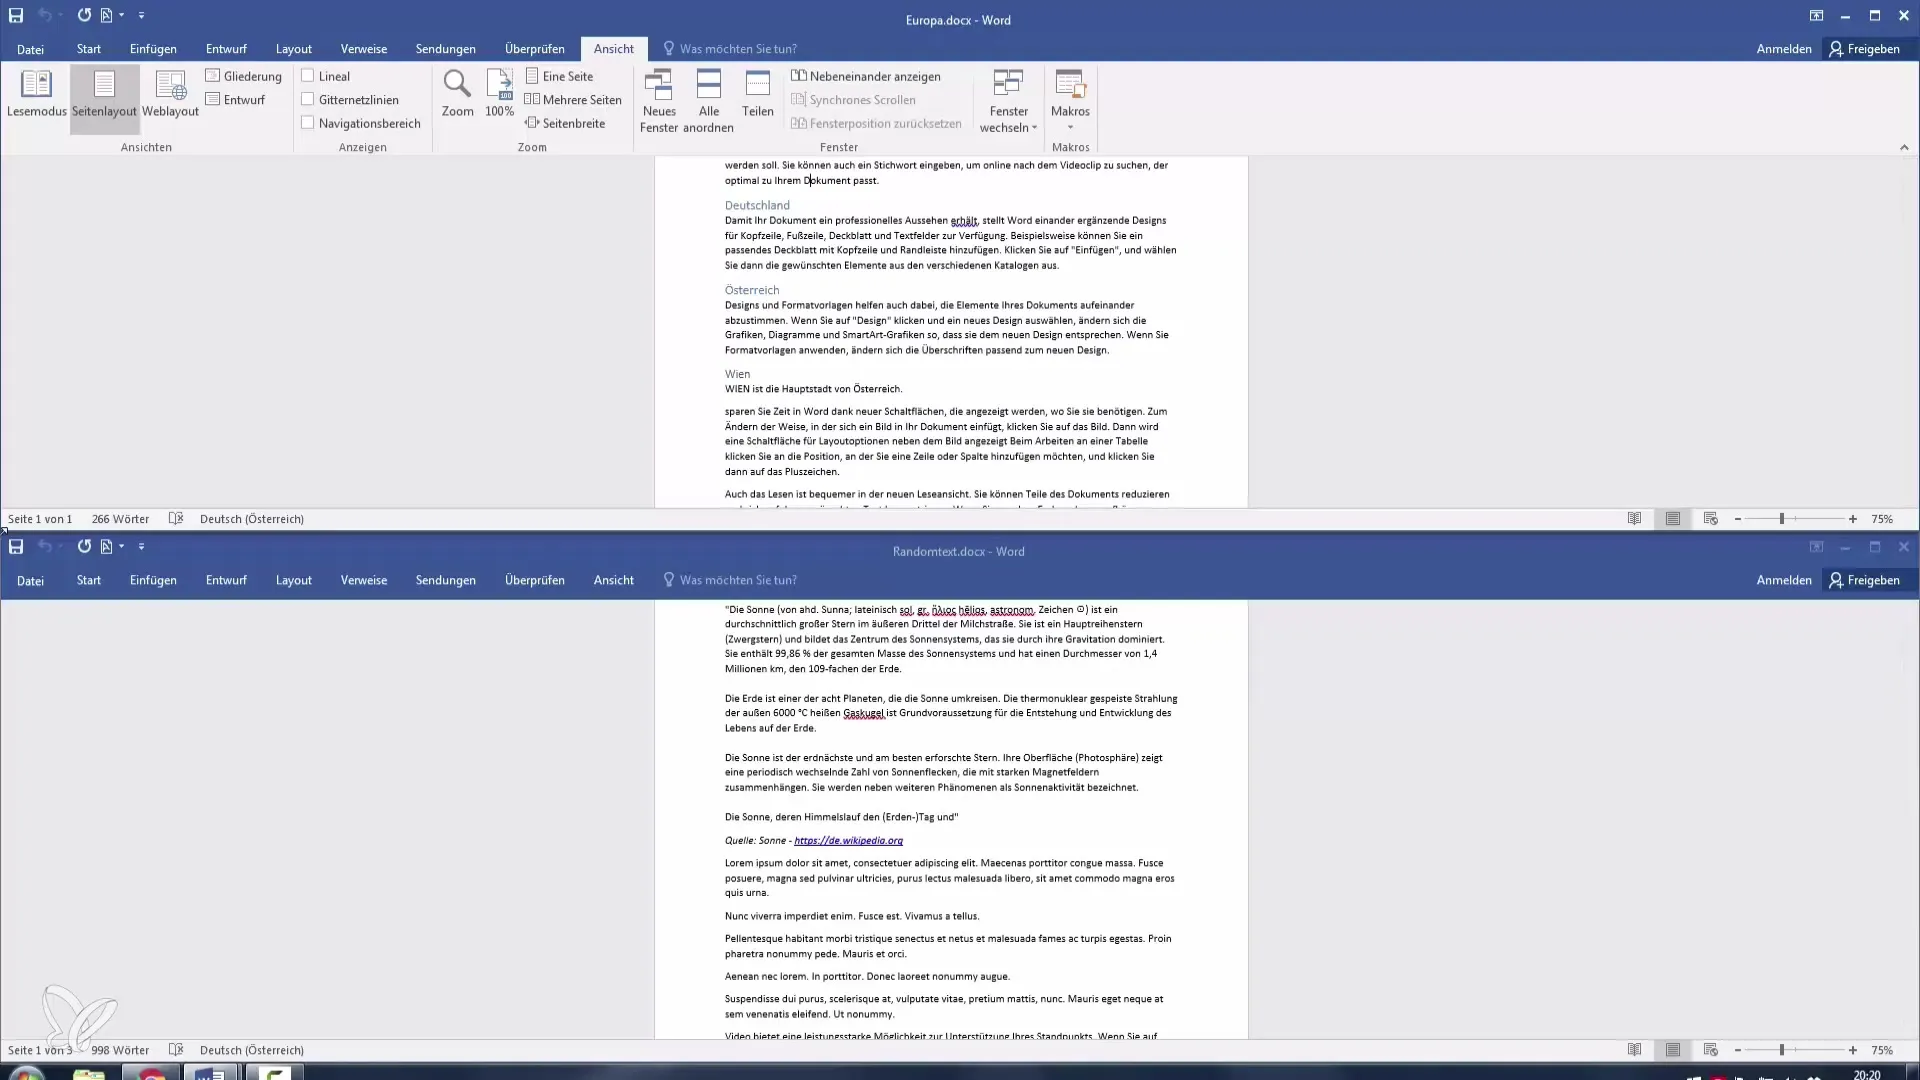Switch to read mode icon in Europa status bar
Screen dimensions: 1920x1080
[x=1634, y=519]
